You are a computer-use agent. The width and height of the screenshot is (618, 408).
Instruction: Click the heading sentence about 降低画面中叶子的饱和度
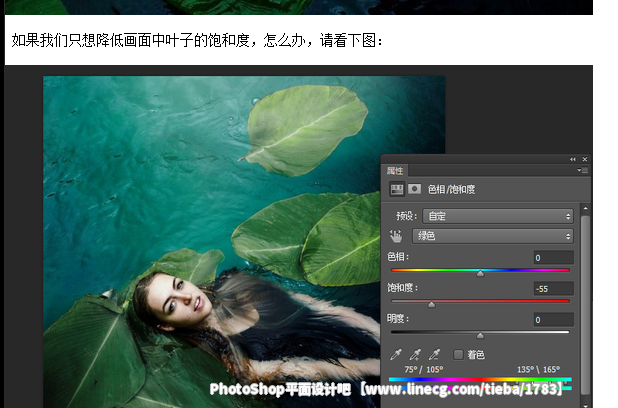(x=197, y=40)
